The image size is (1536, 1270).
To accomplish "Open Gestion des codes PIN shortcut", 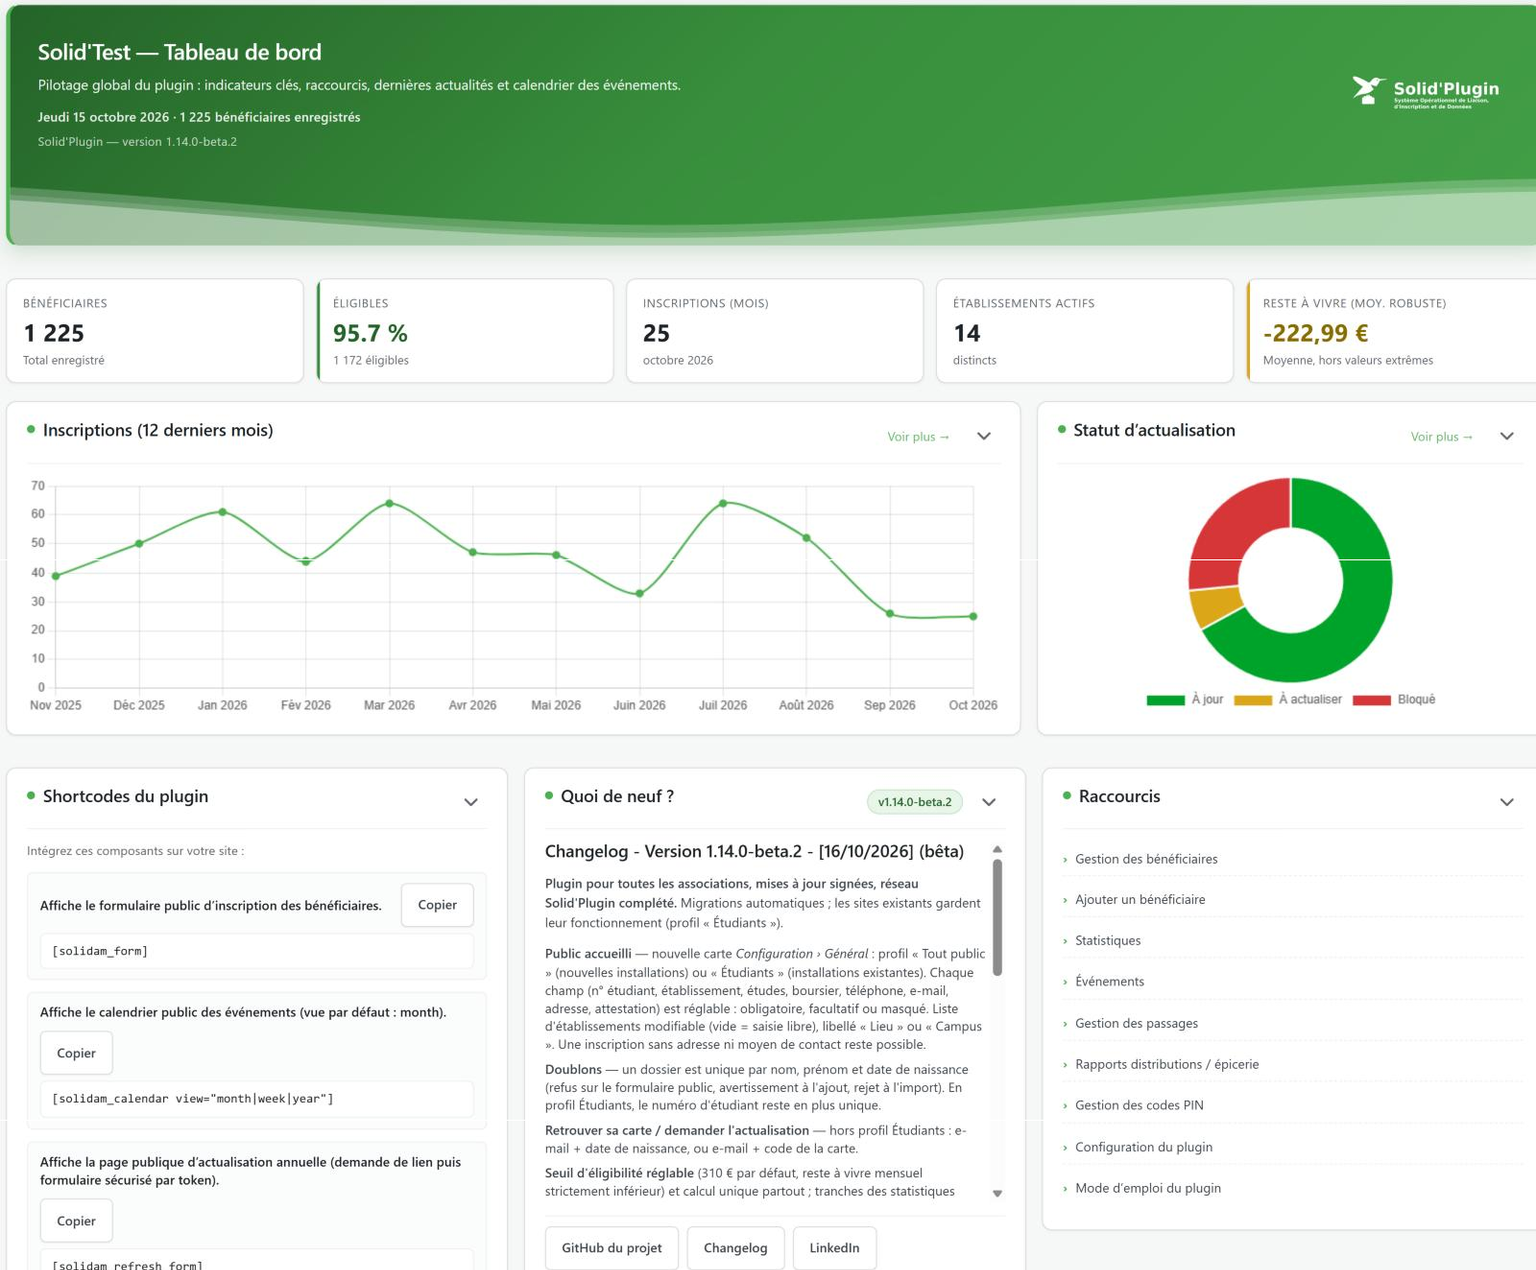I will click(1139, 1106).
